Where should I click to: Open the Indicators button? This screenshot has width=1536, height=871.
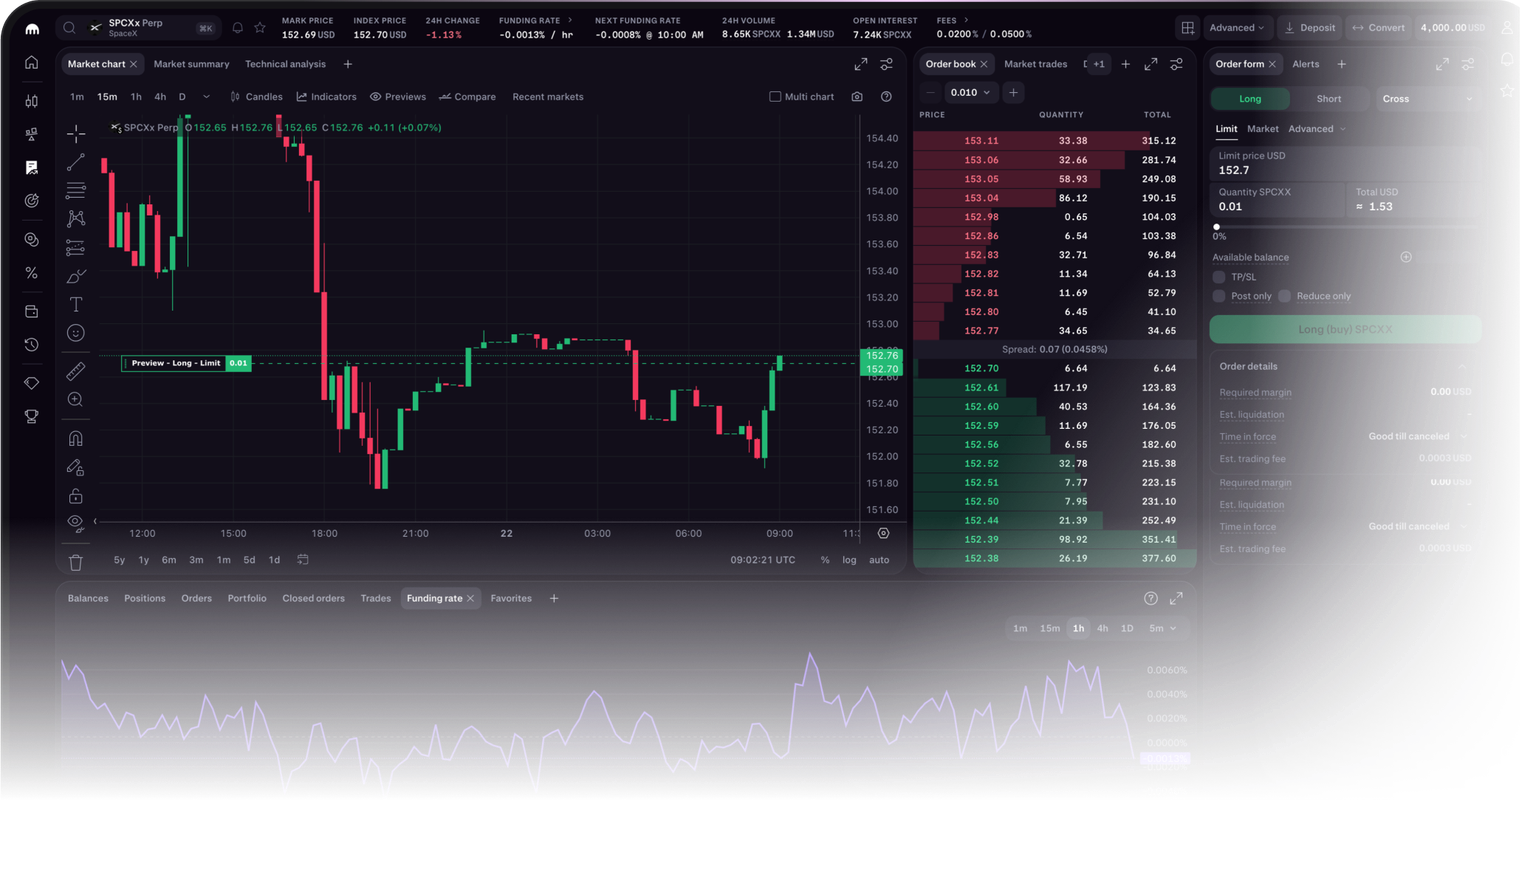tap(326, 97)
